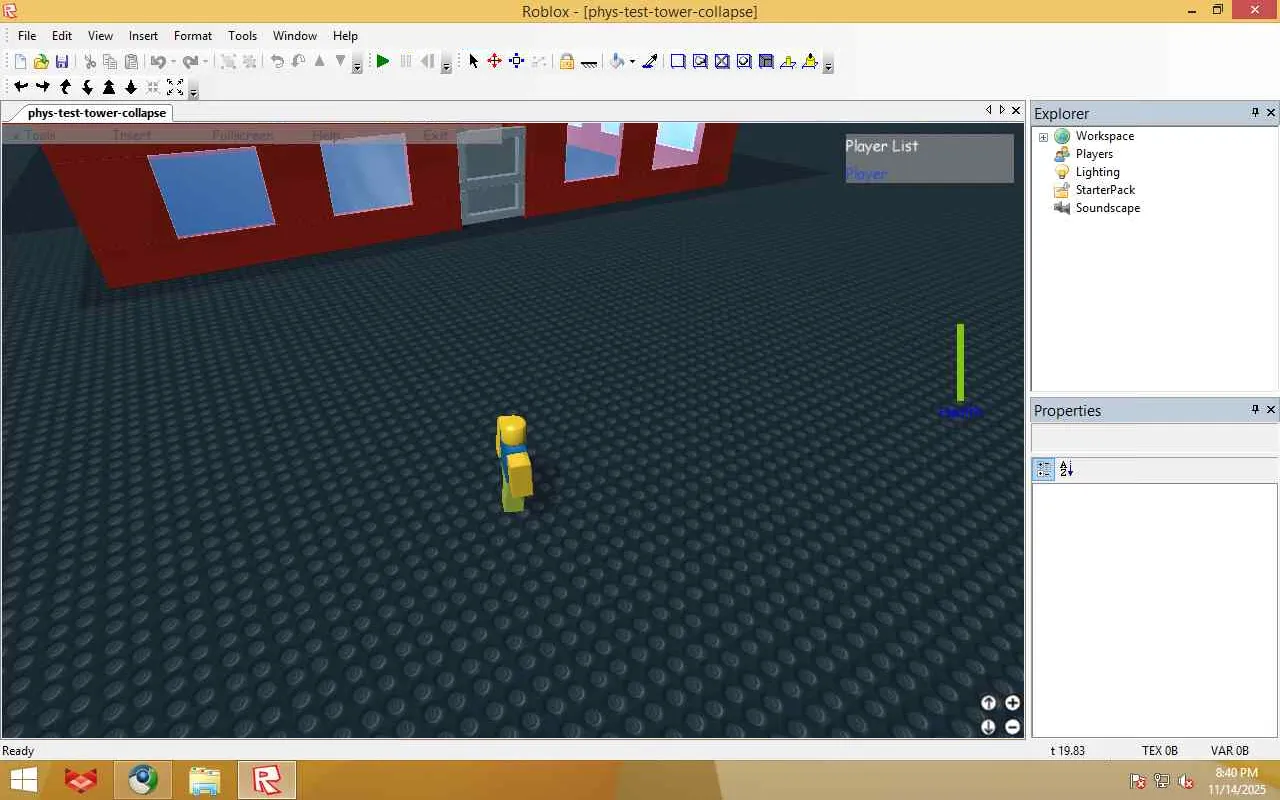1280x800 pixels.
Task: Select the phys-test-tower-collapse document tab
Action: 97,113
